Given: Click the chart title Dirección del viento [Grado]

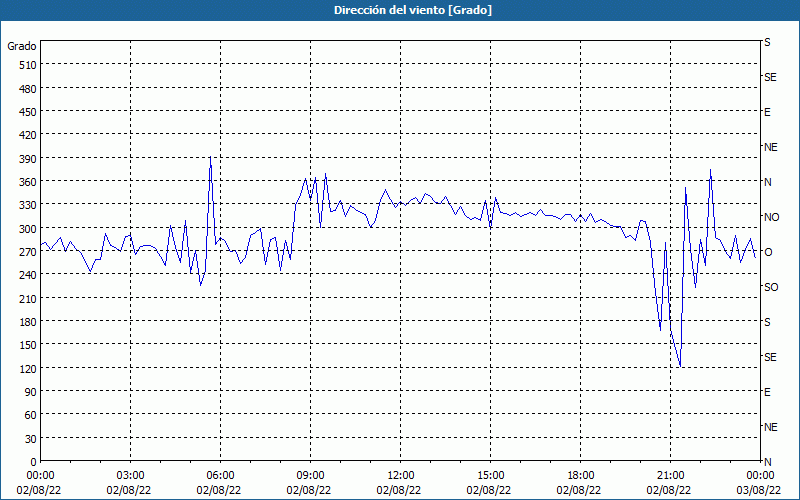Looking at the screenshot, I should pos(413,10).
